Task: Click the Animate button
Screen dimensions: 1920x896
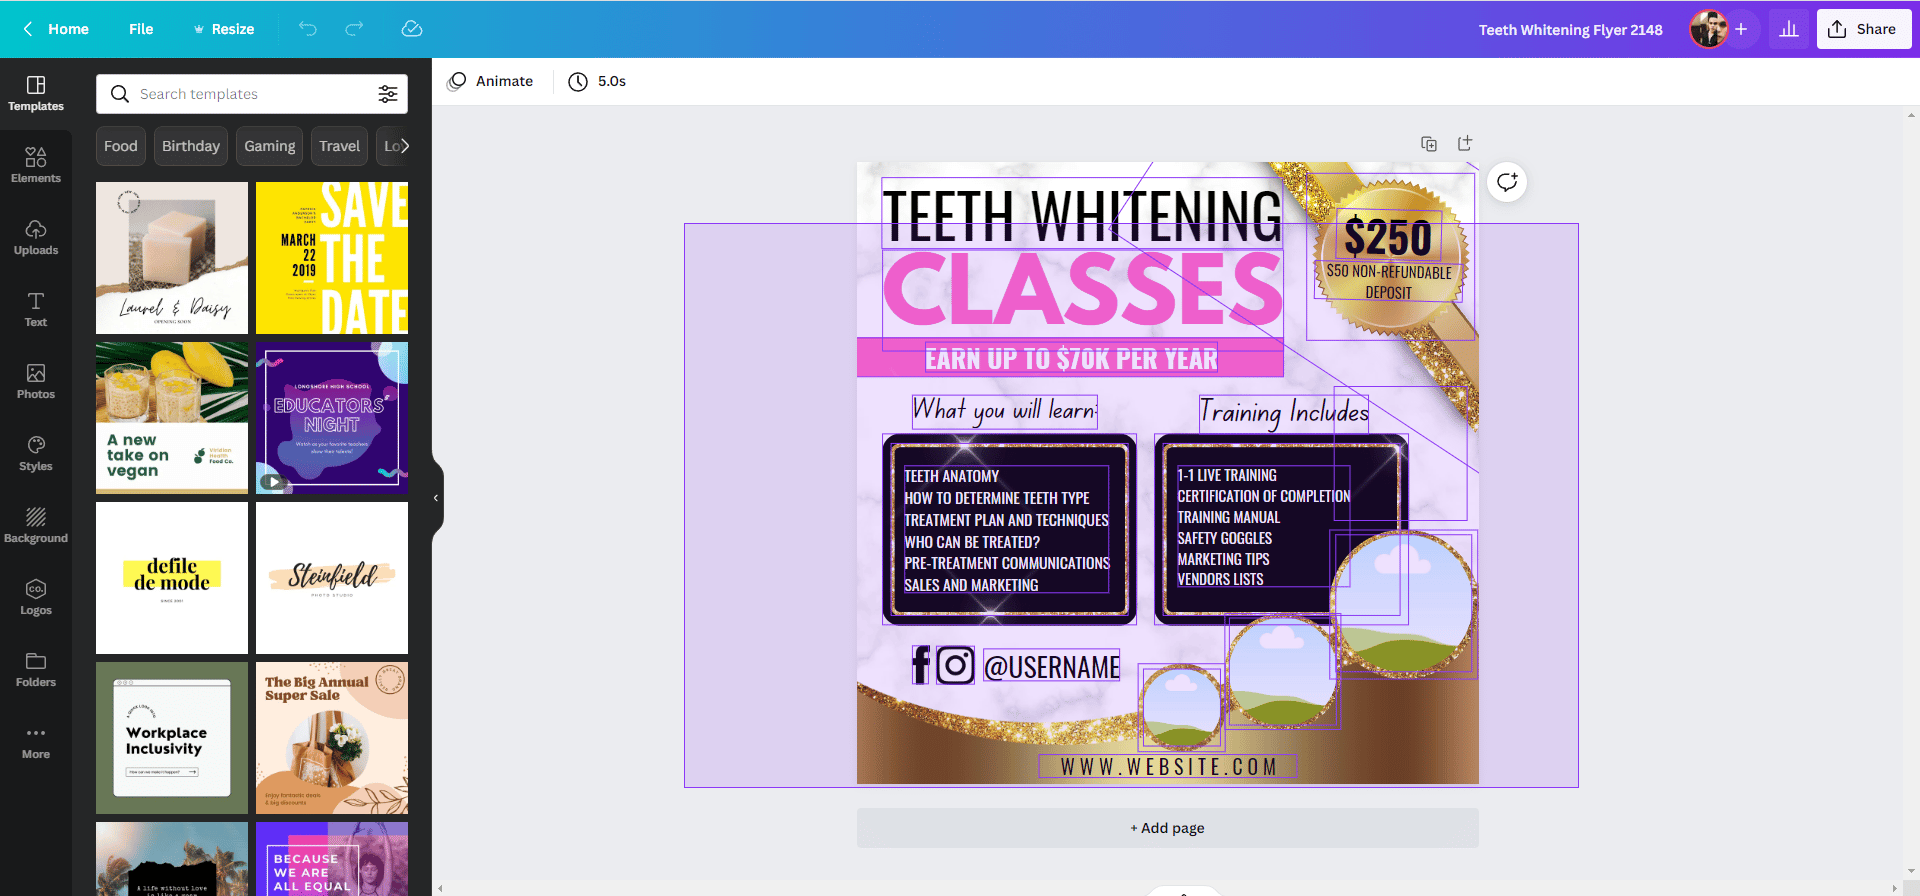Action: (x=491, y=81)
